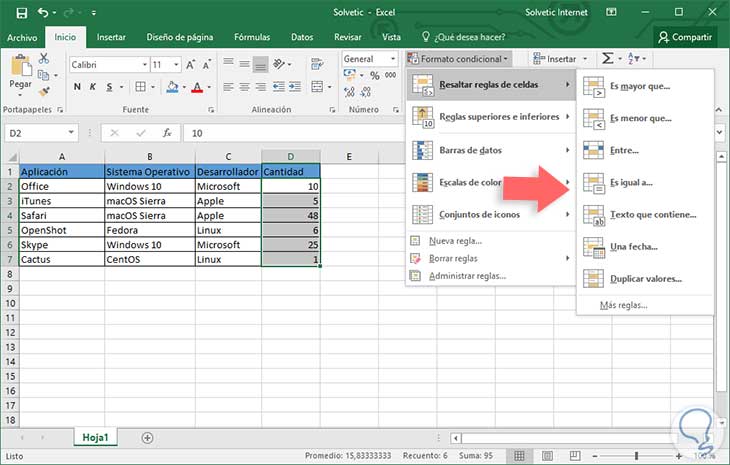Open the Formato condicional dropdown
Screen dimensions: 730x465
[459, 59]
